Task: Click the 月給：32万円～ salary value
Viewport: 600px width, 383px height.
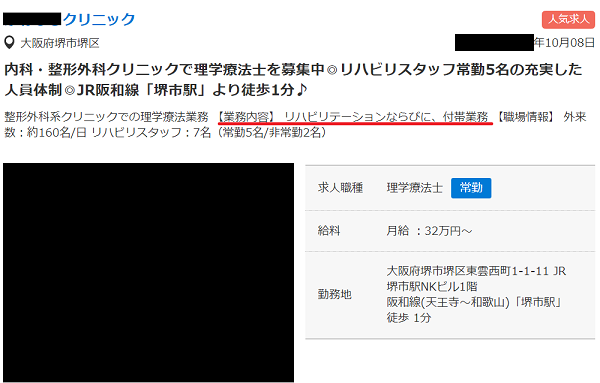Action: tap(429, 231)
